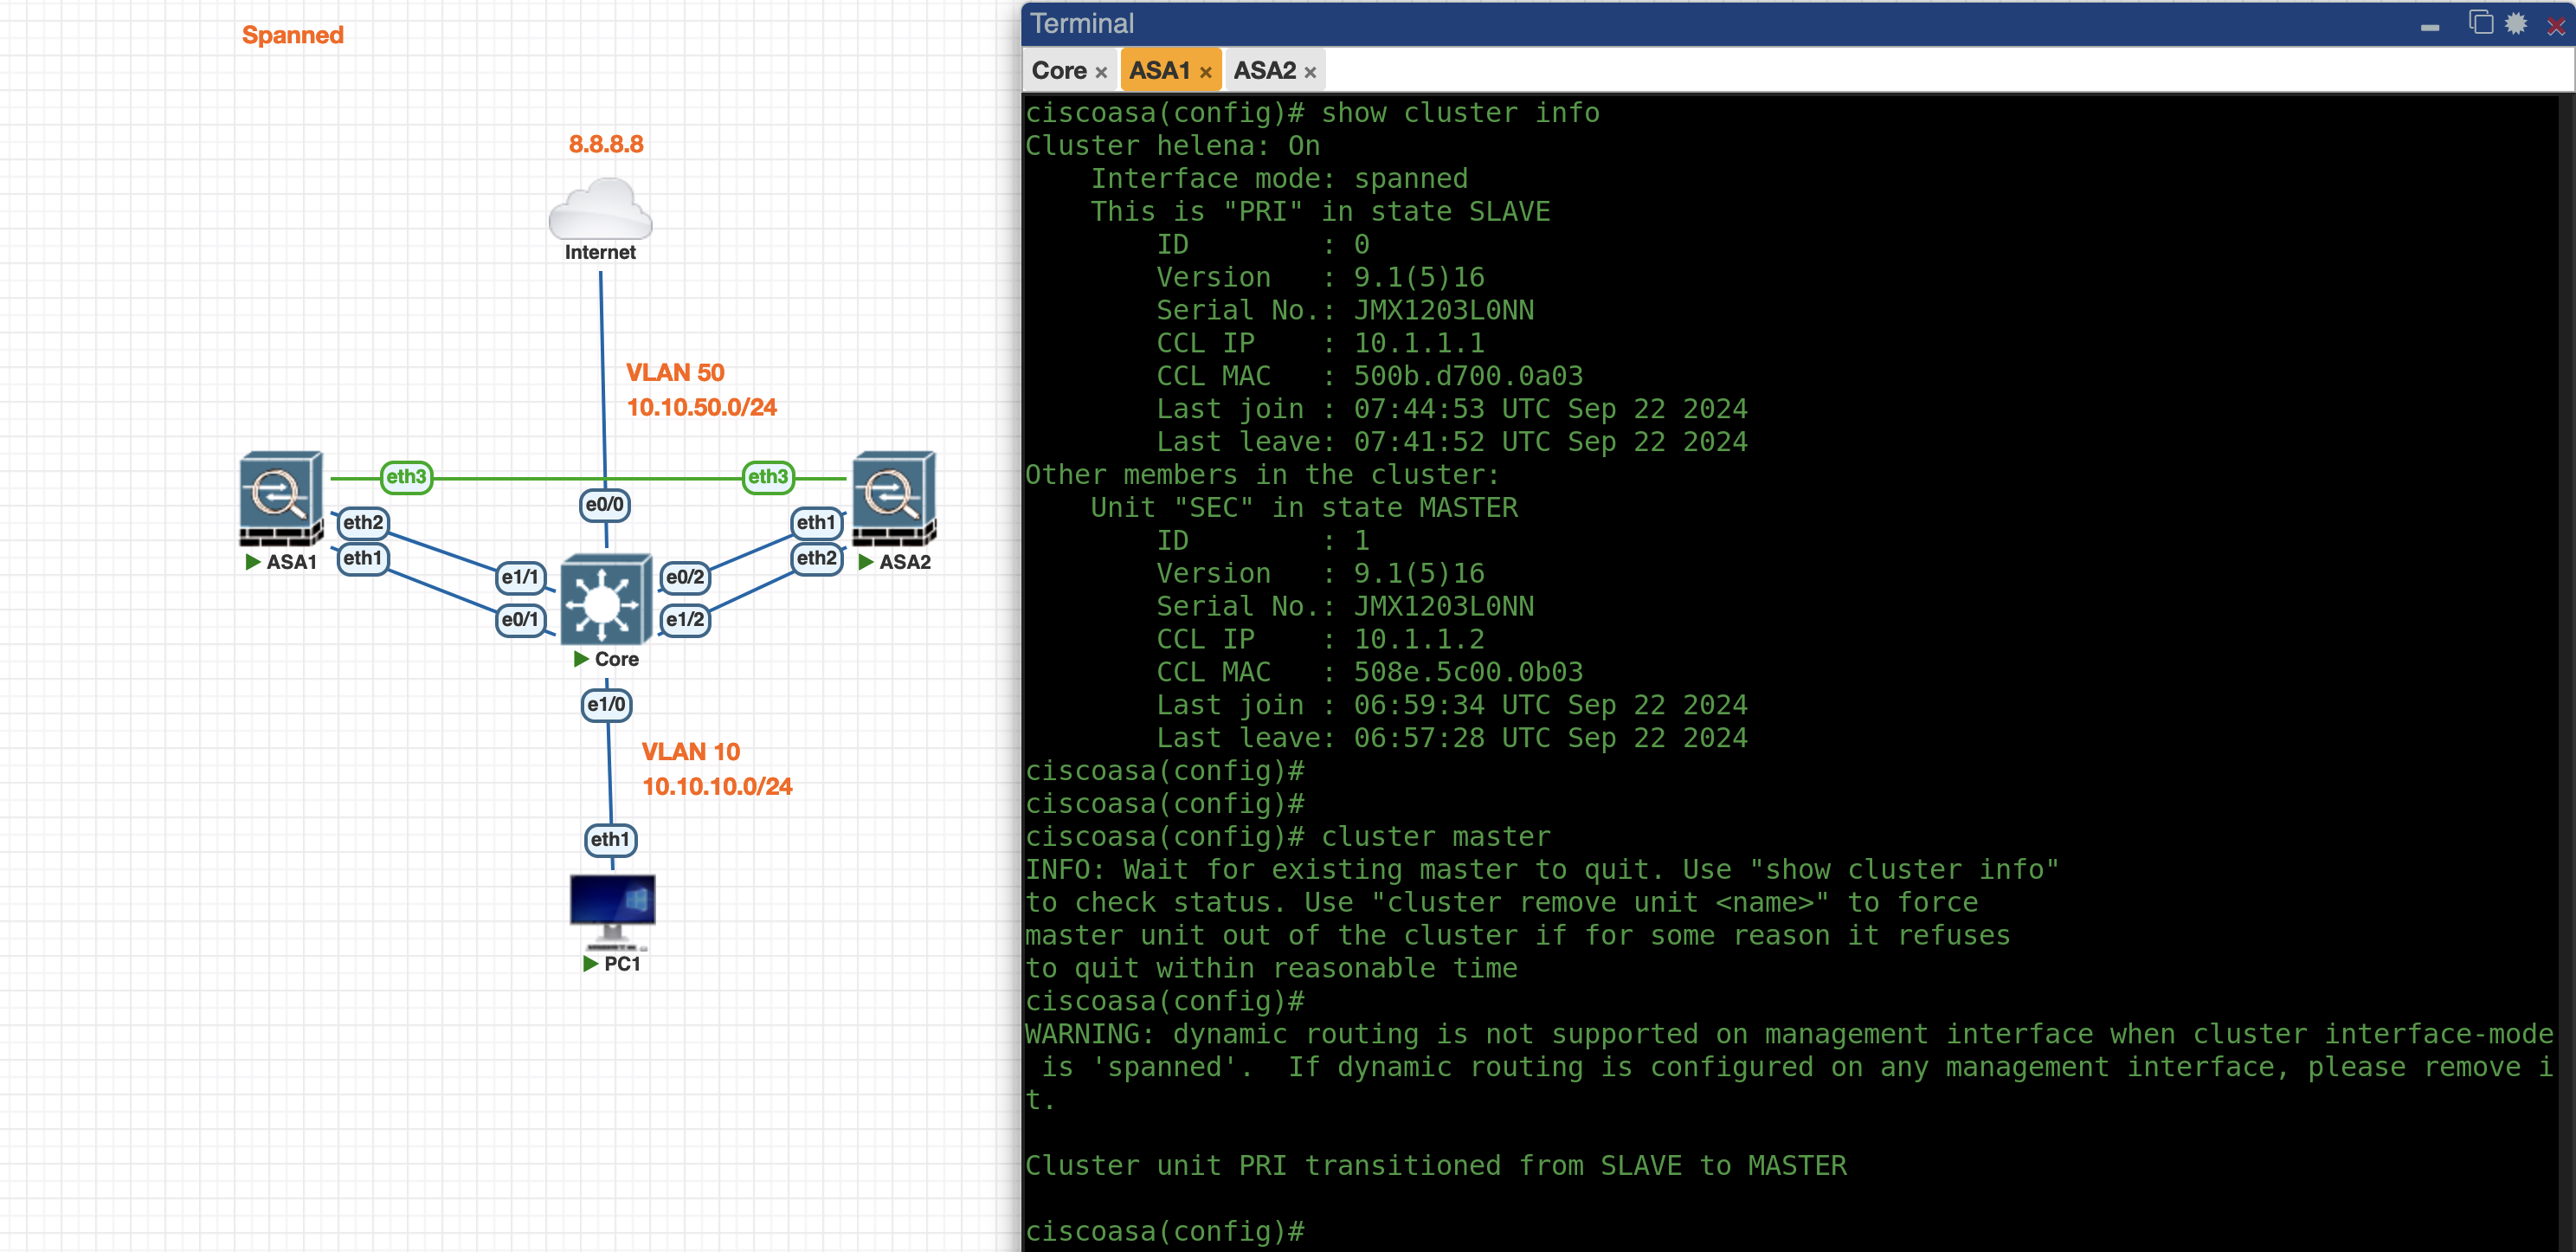Minimize the Terminal panel
The width and height of the screenshot is (2576, 1252).
(2429, 27)
